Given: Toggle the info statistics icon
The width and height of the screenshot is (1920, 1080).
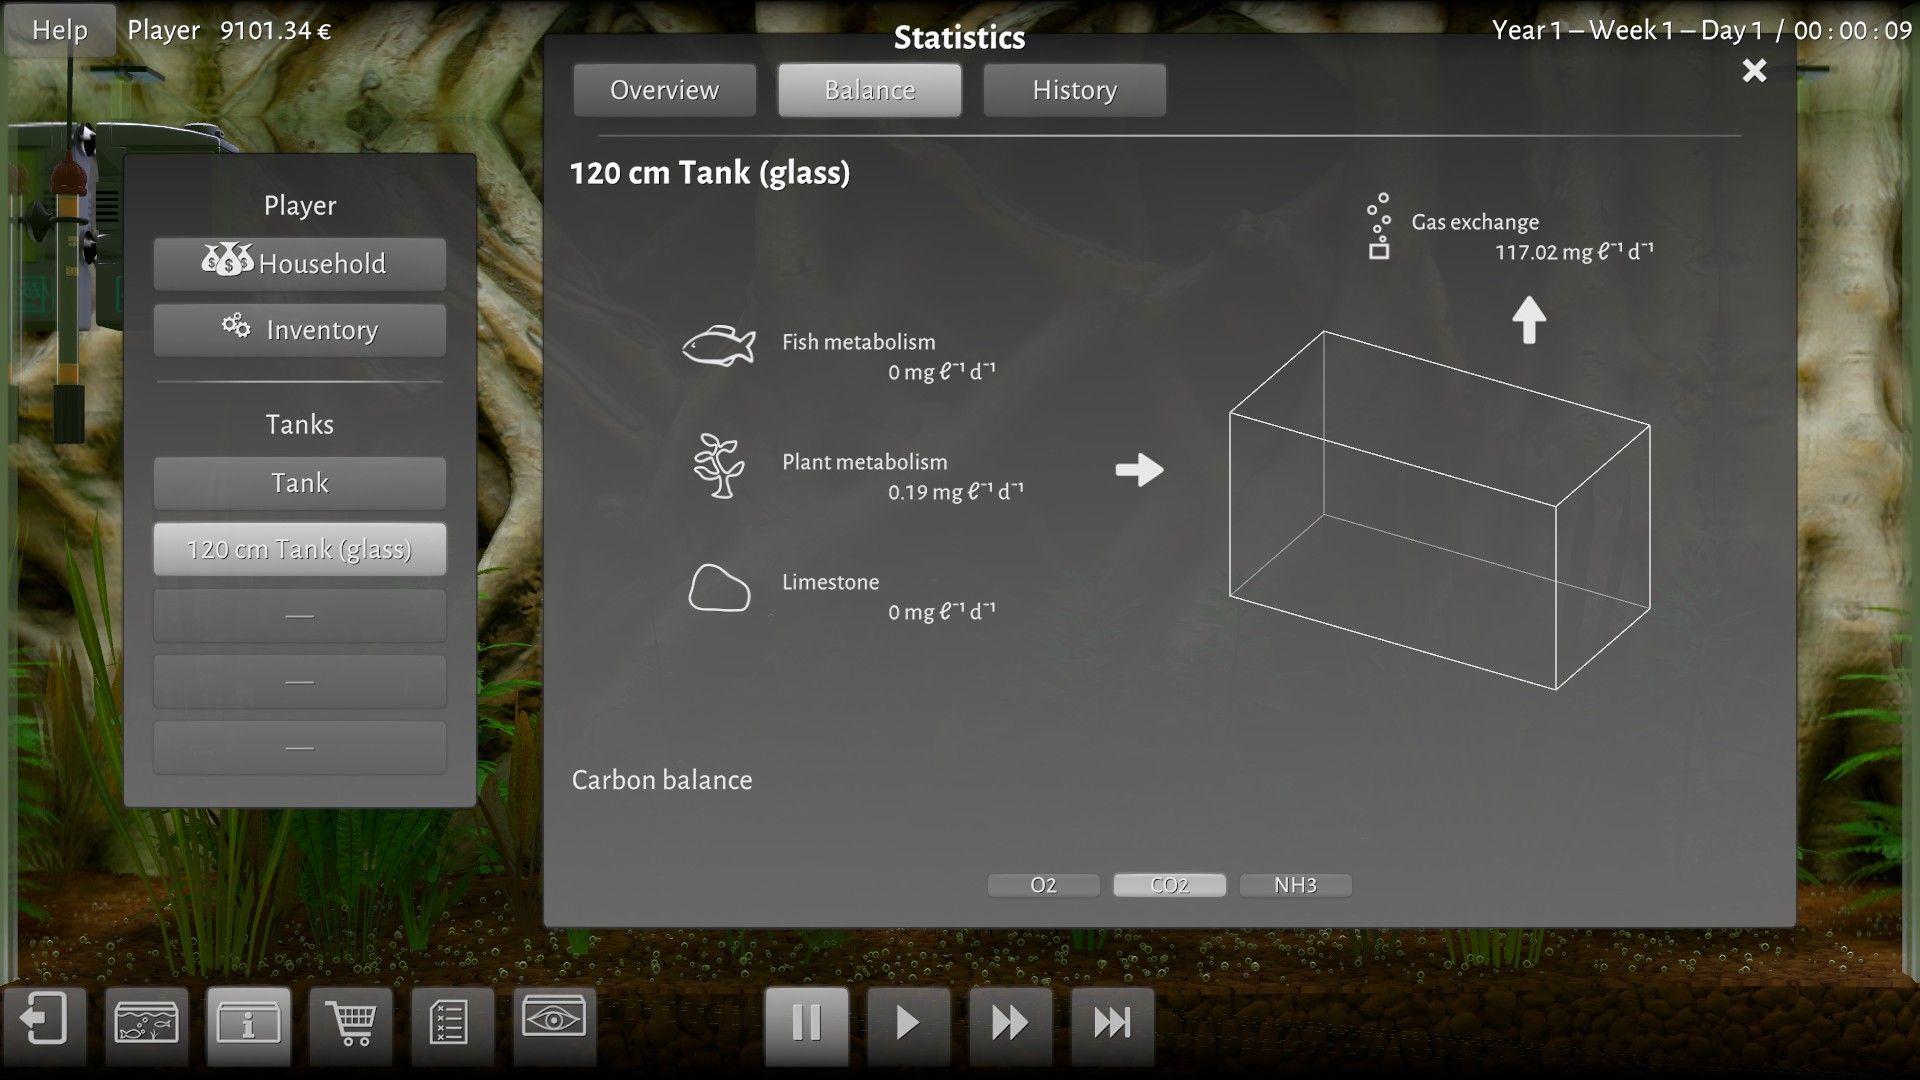Looking at the screenshot, I should (248, 1022).
